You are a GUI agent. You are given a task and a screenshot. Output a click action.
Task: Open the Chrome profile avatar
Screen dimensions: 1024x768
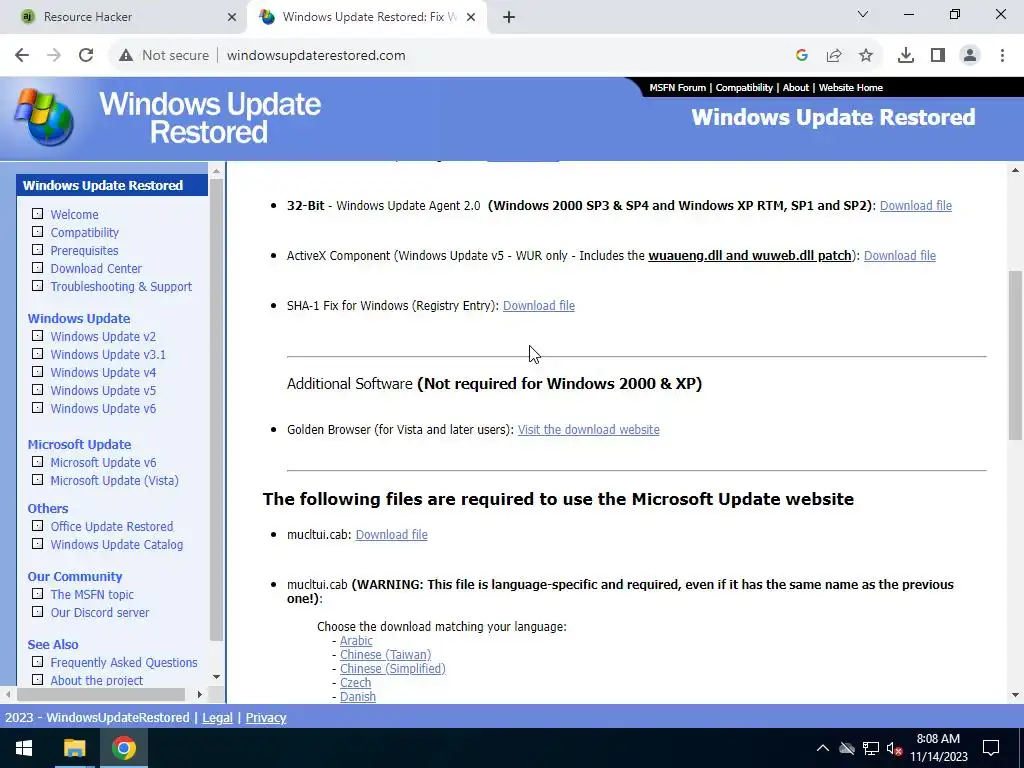[x=970, y=56]
